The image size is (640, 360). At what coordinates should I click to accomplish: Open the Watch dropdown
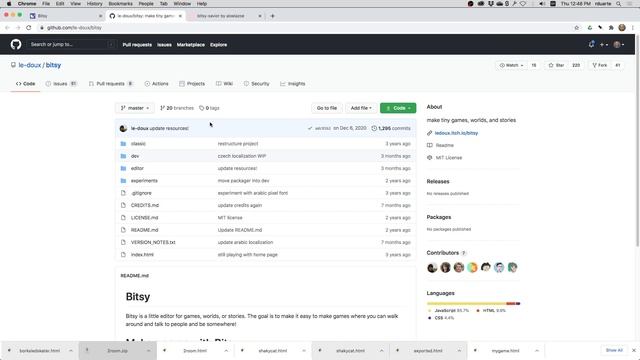point(511,65)
